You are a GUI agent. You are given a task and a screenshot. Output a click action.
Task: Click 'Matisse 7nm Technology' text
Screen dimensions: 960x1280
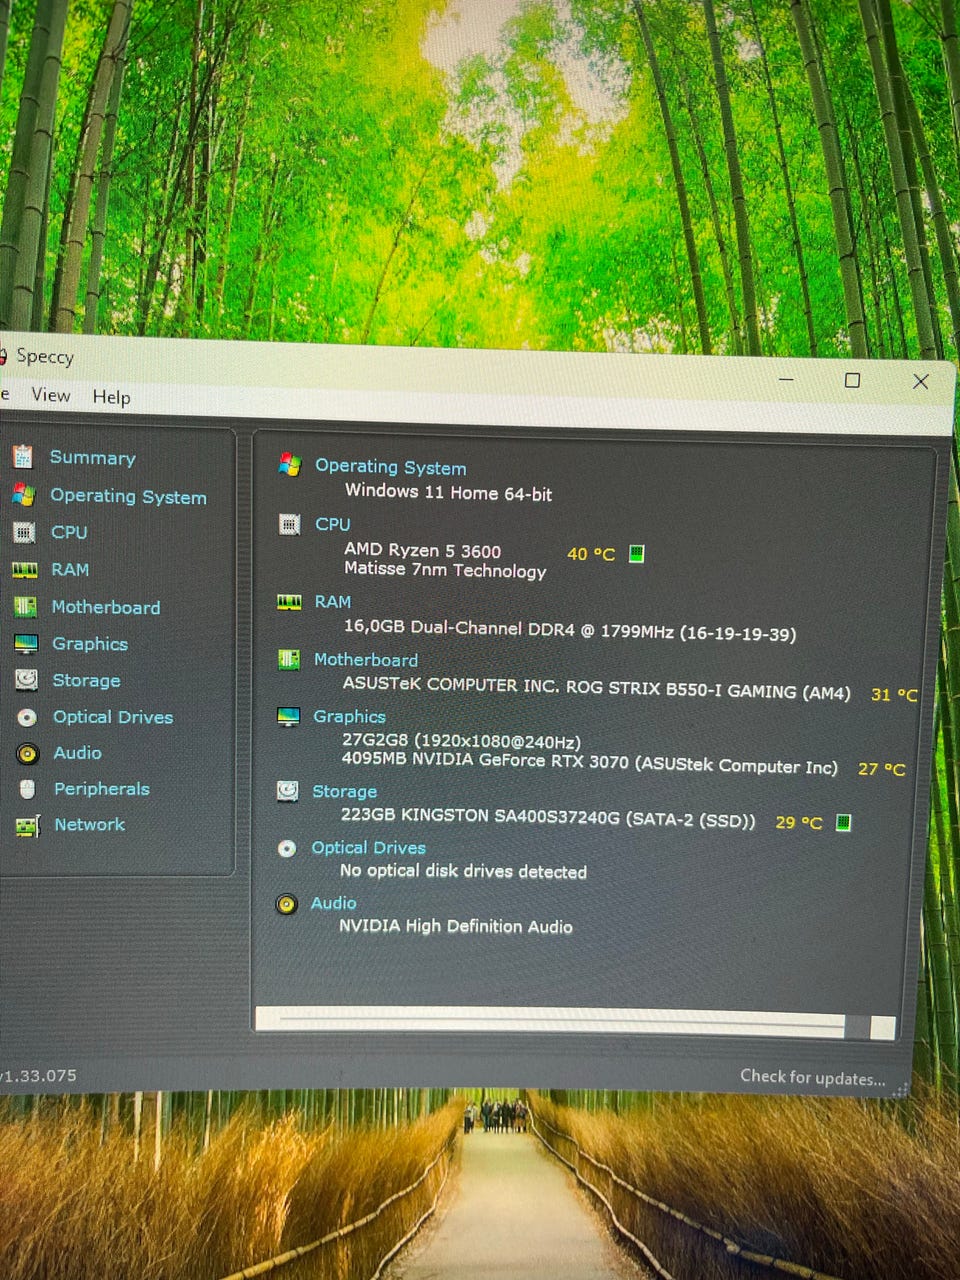[445, 570]
